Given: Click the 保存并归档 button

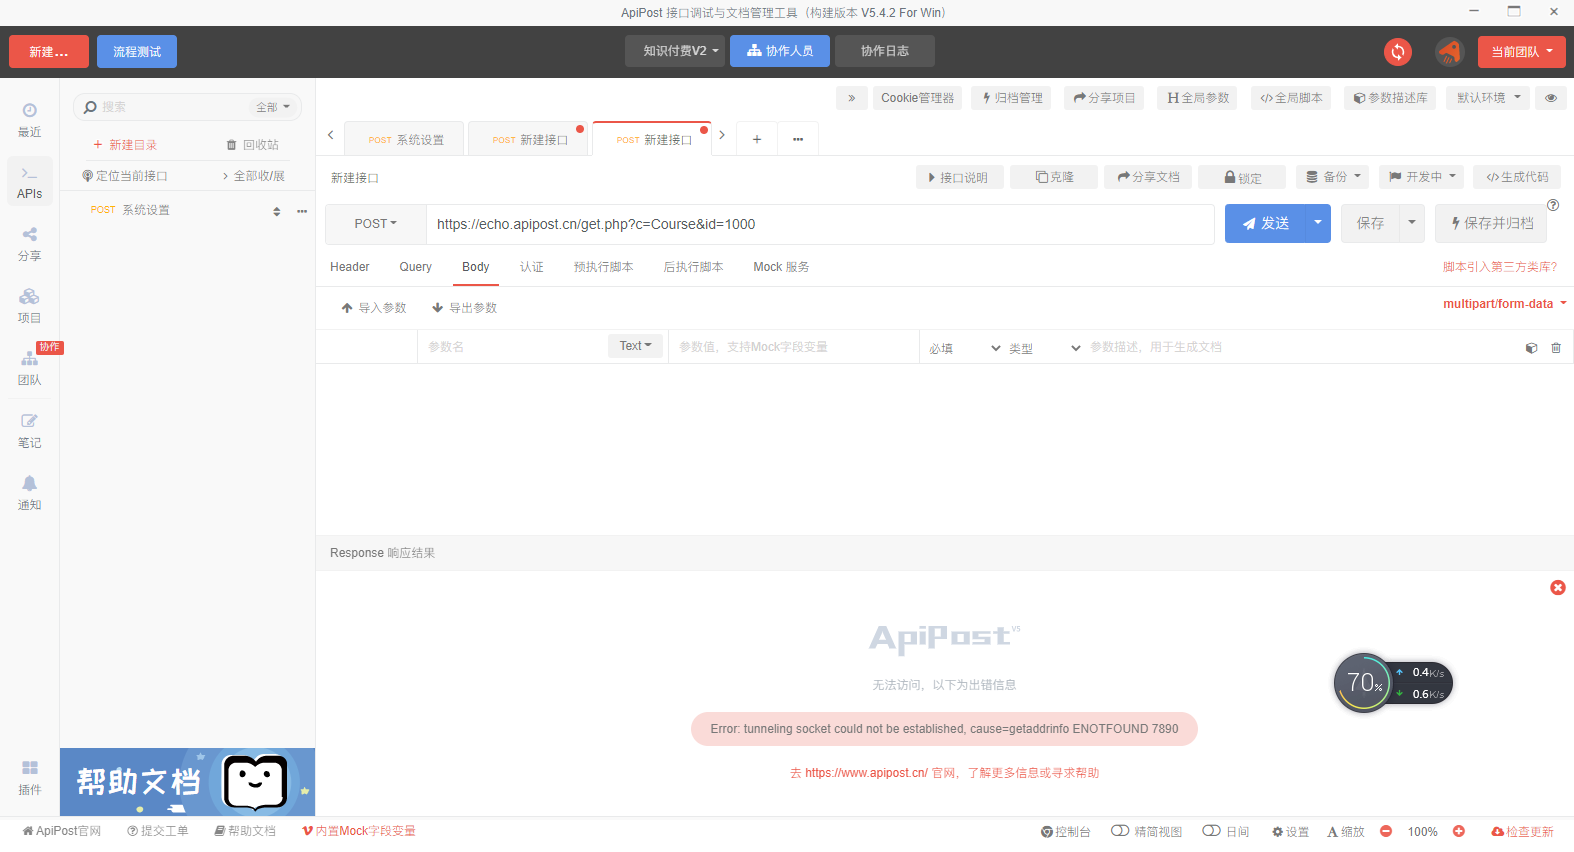Looking at the screenshot, I should click(x=1491, y=223).
